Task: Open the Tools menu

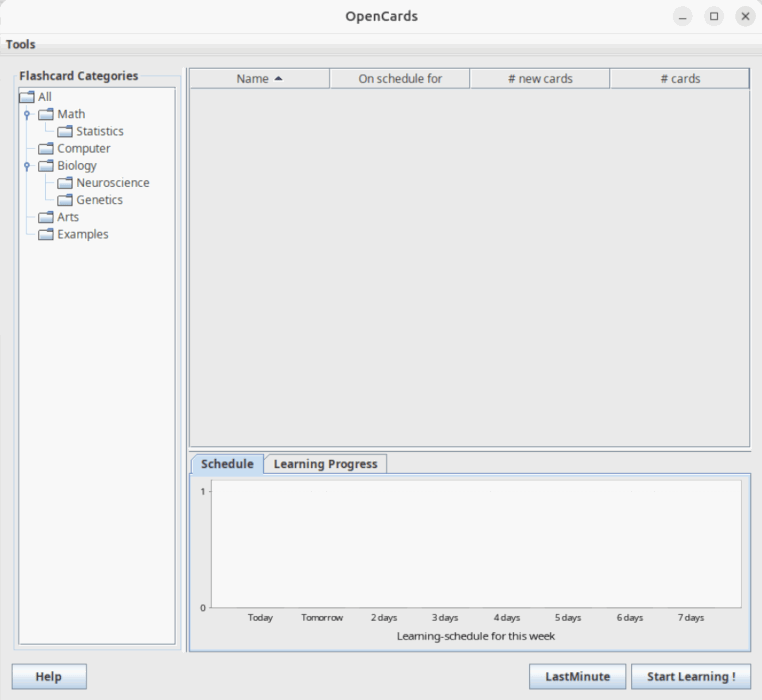Action: 20,44
